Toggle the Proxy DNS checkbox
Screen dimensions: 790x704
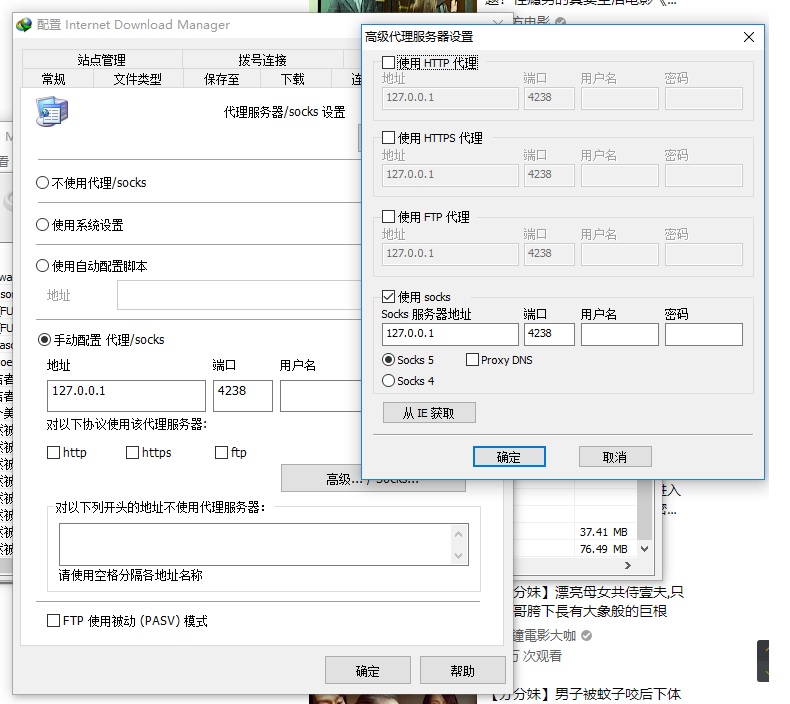pyautogui.click(x=472, y=360)
